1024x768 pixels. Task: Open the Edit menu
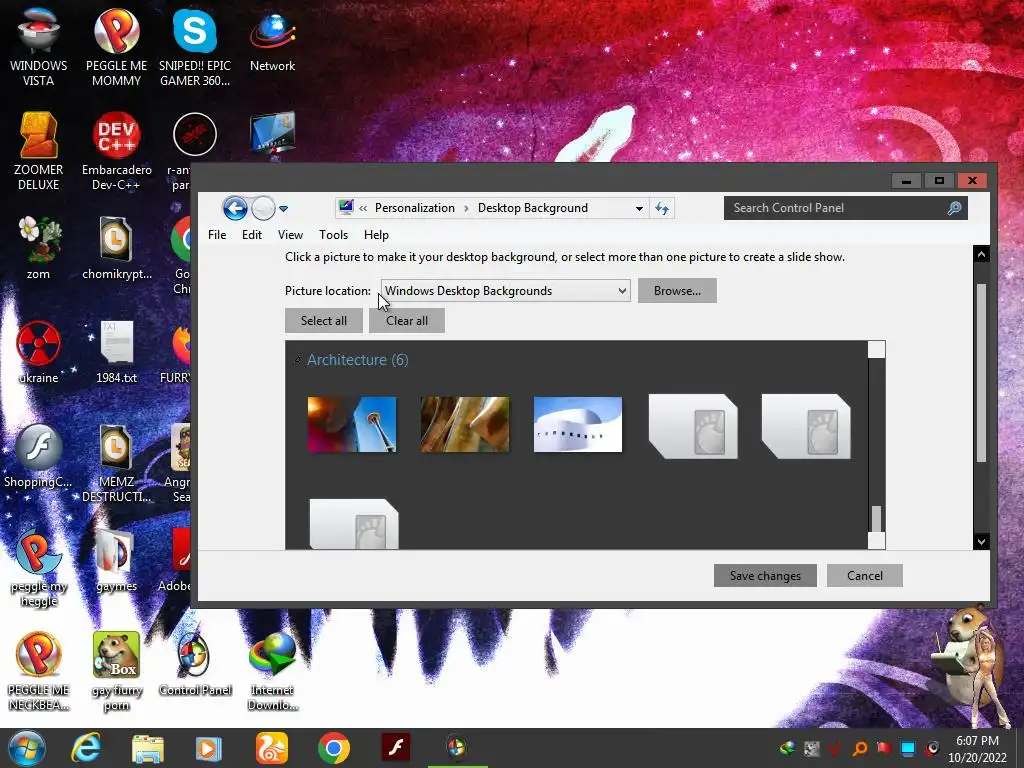251,234
